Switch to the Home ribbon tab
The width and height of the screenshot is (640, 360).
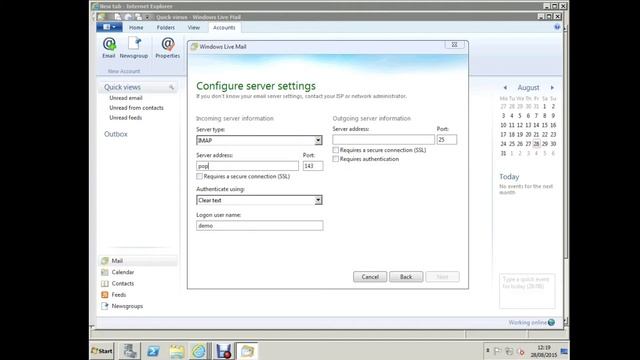136,27
